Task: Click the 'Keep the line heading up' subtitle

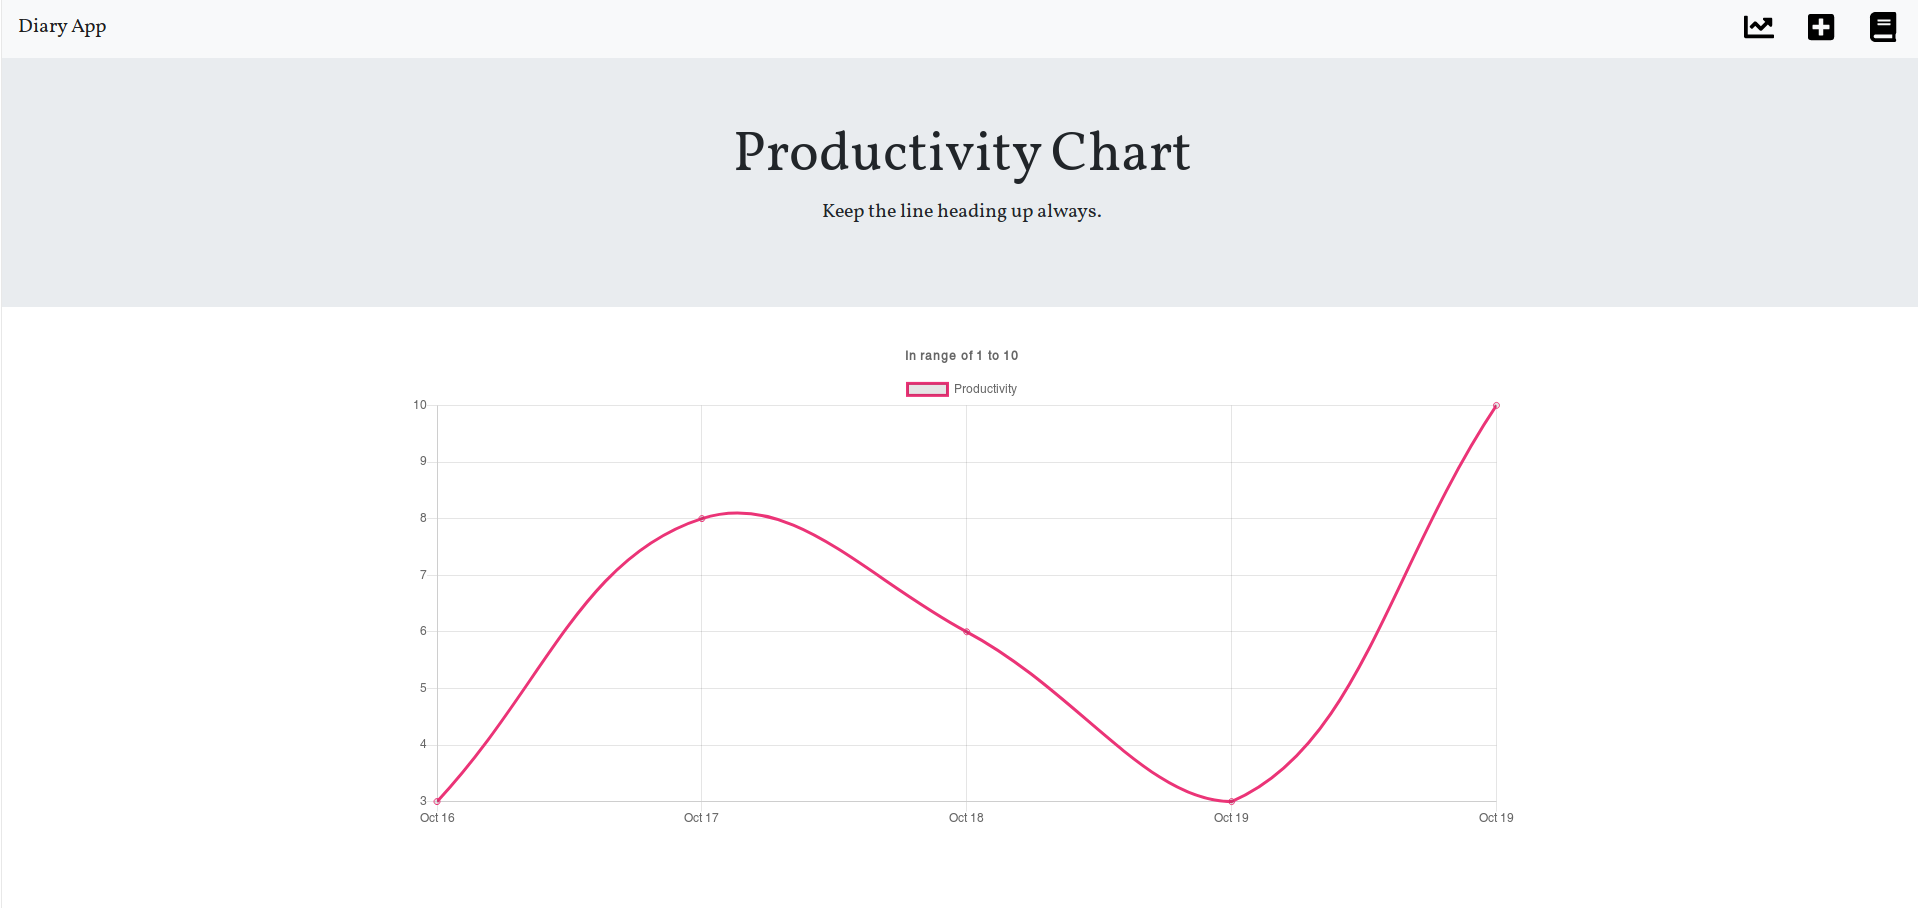Action: (x=961, y=211)
